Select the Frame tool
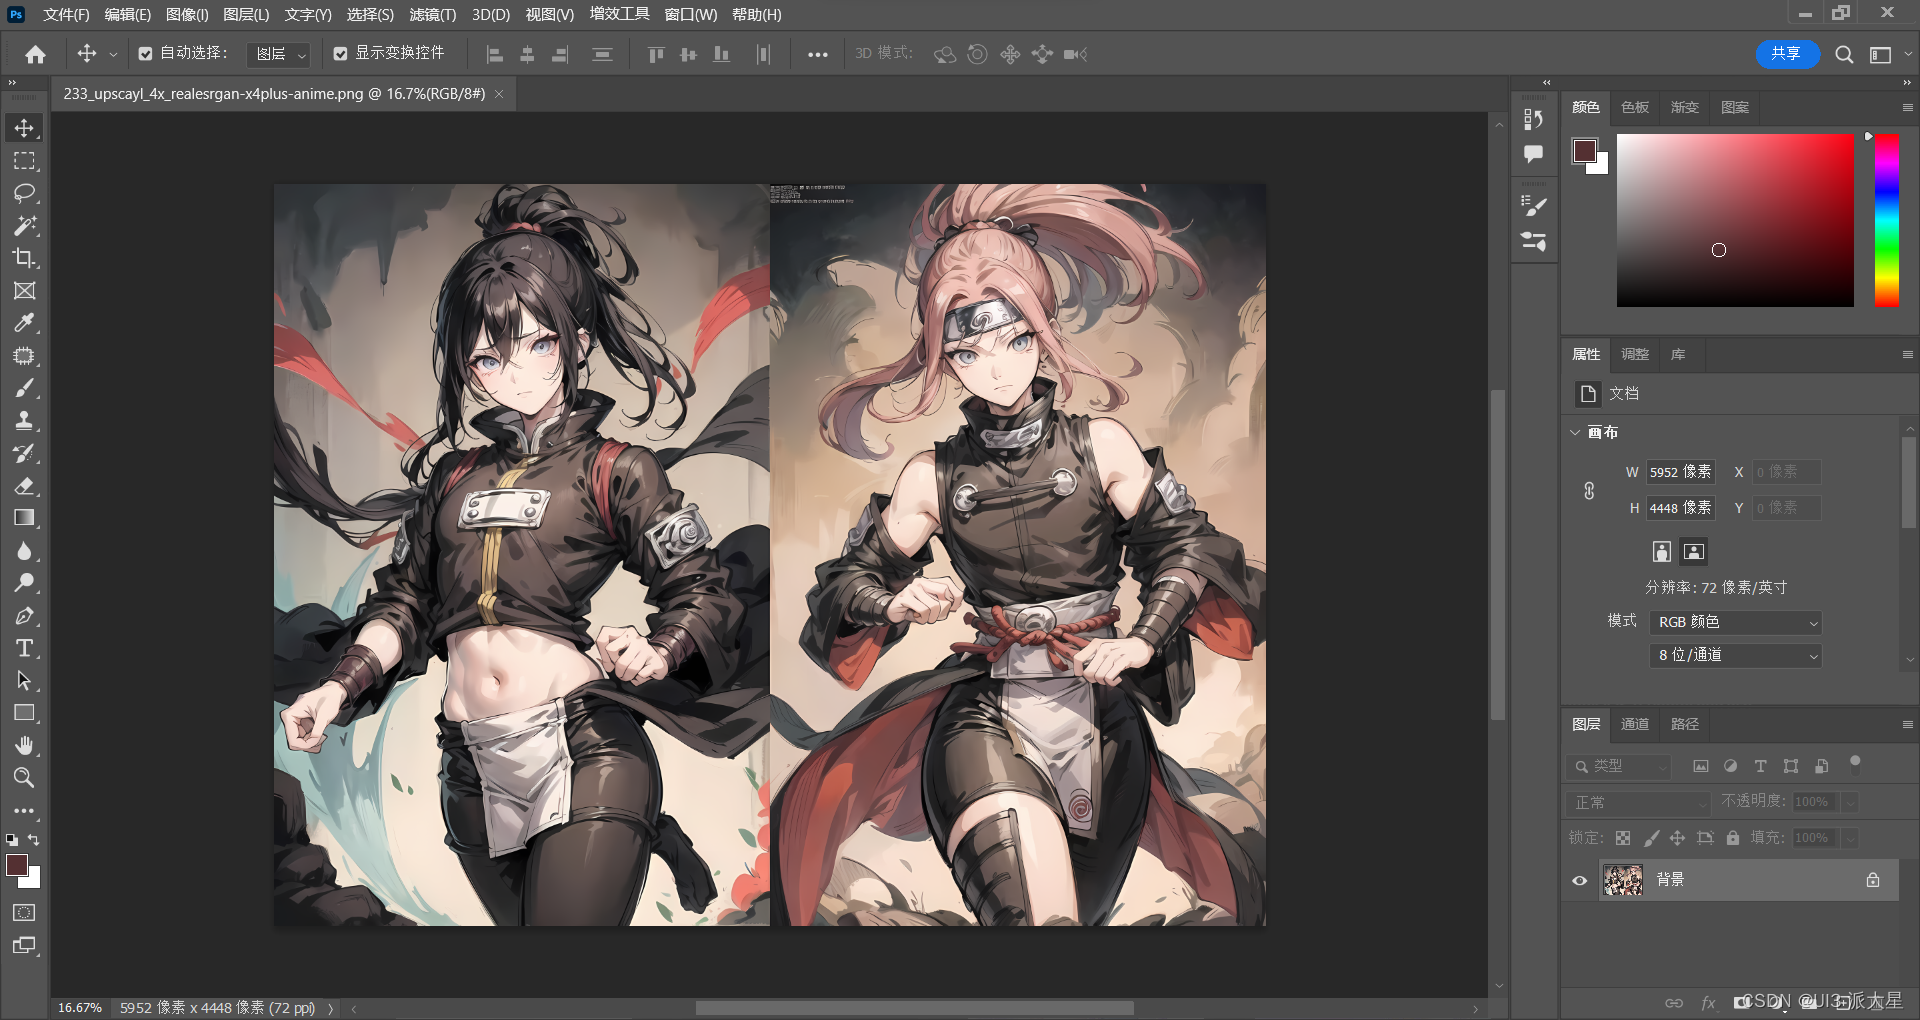This screenshot has width=1920, height=1020. (x=24, y=291)
